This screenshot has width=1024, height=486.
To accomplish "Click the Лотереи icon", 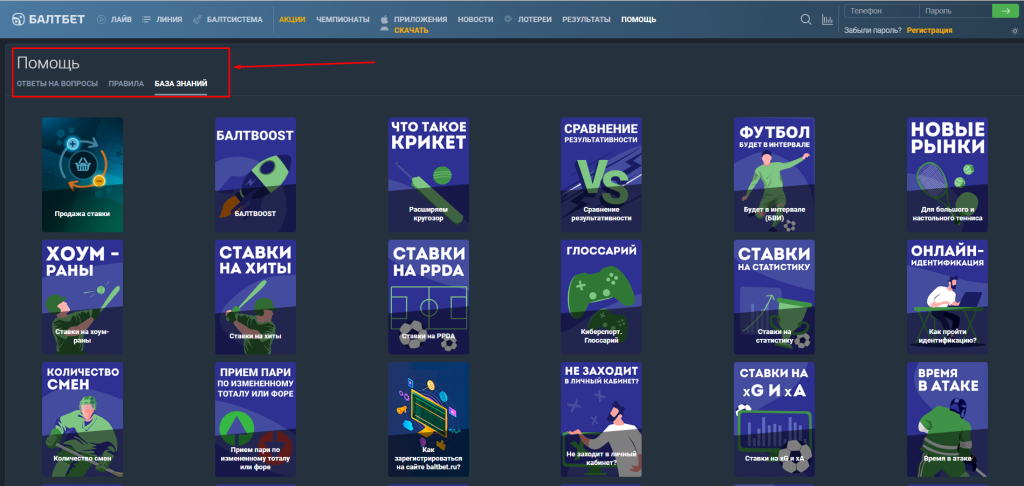I will [508, 20].
